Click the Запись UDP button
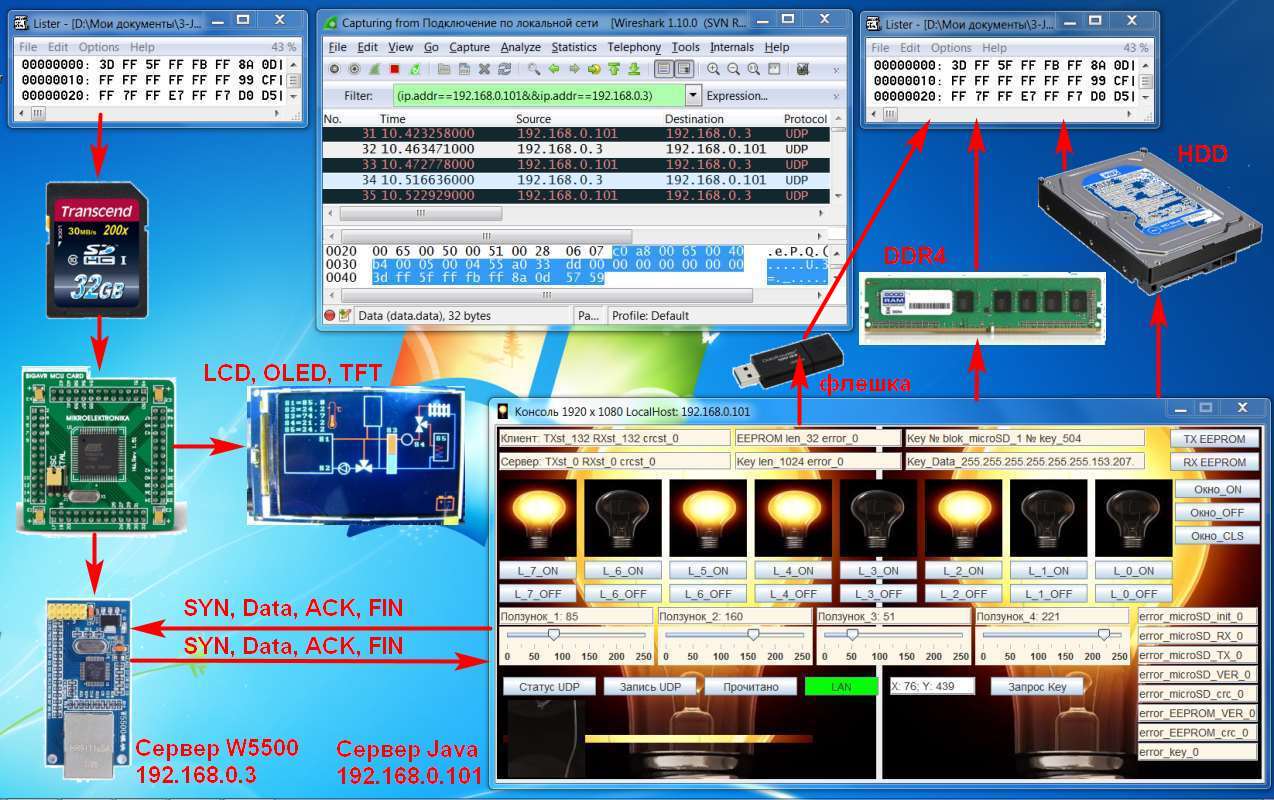The width and height of the screenshot is (1274, 800). point(650,686)
